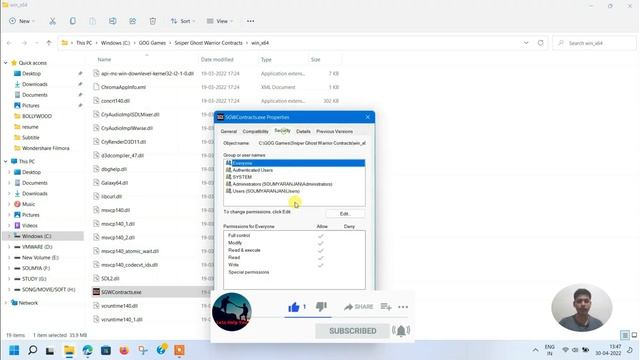640x360 pixels.
Task: Click the thumbs down dislike icon
Action: [x=321, y=306]
